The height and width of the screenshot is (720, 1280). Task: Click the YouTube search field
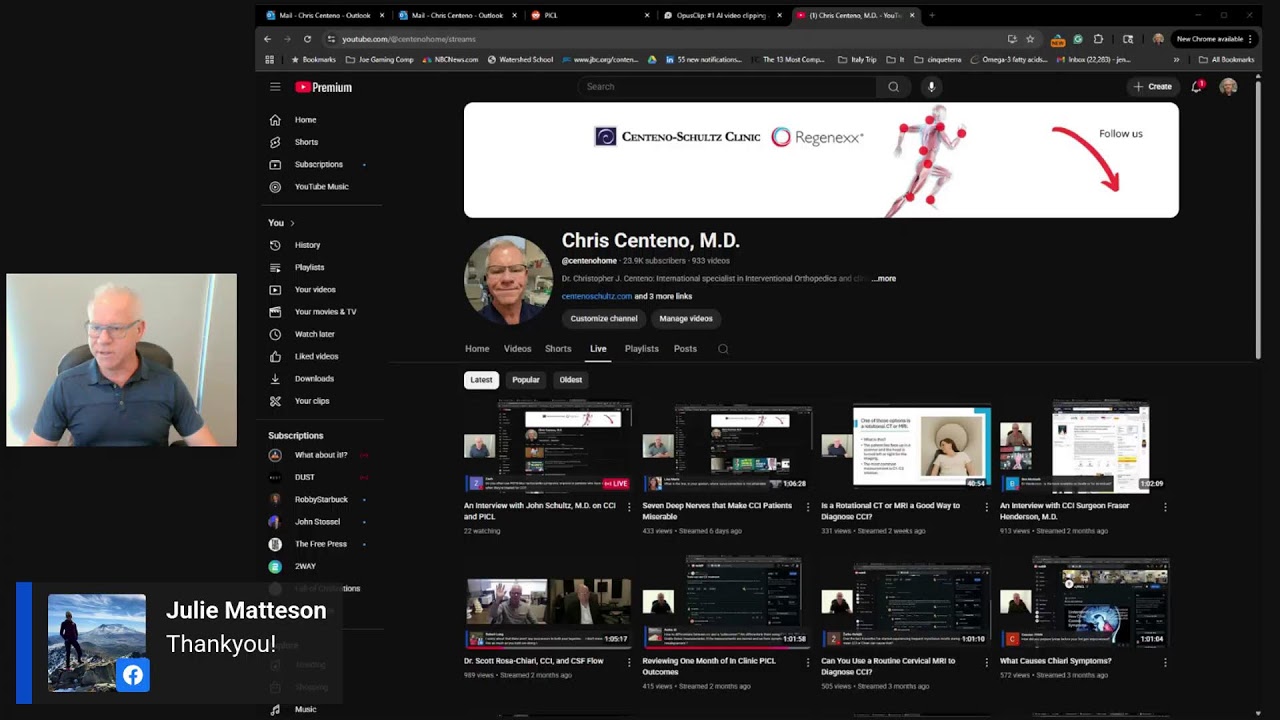[728, 87]
